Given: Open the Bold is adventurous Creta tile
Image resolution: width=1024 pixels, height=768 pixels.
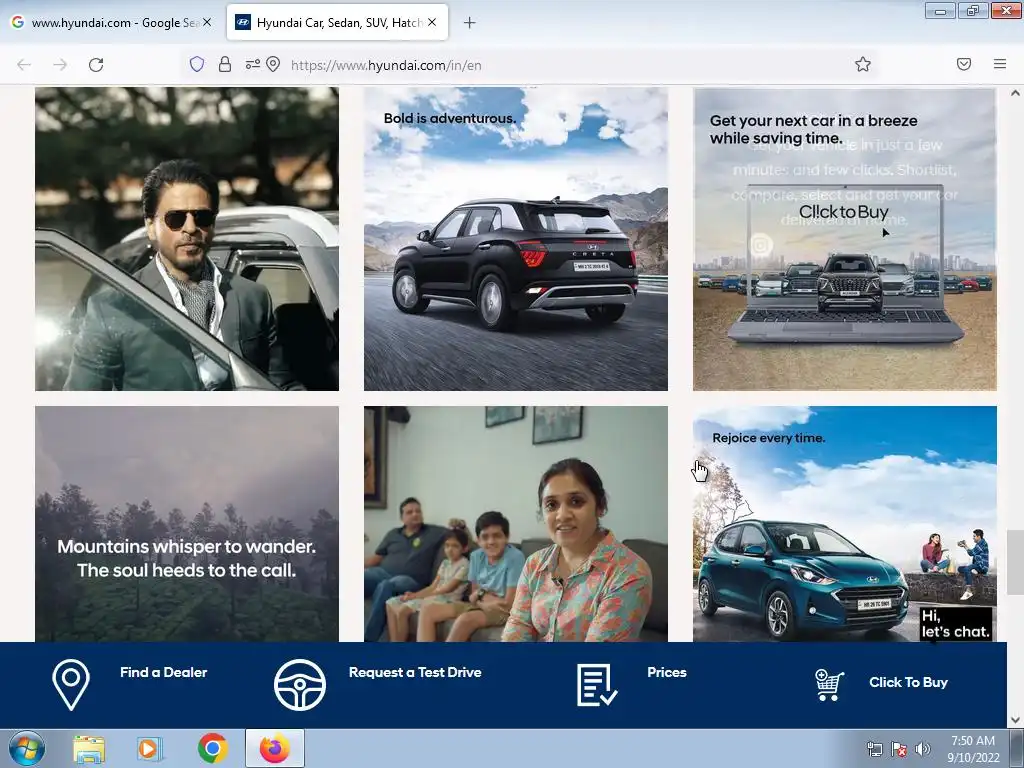Looking at the screenshot, I should click(515, 239).
